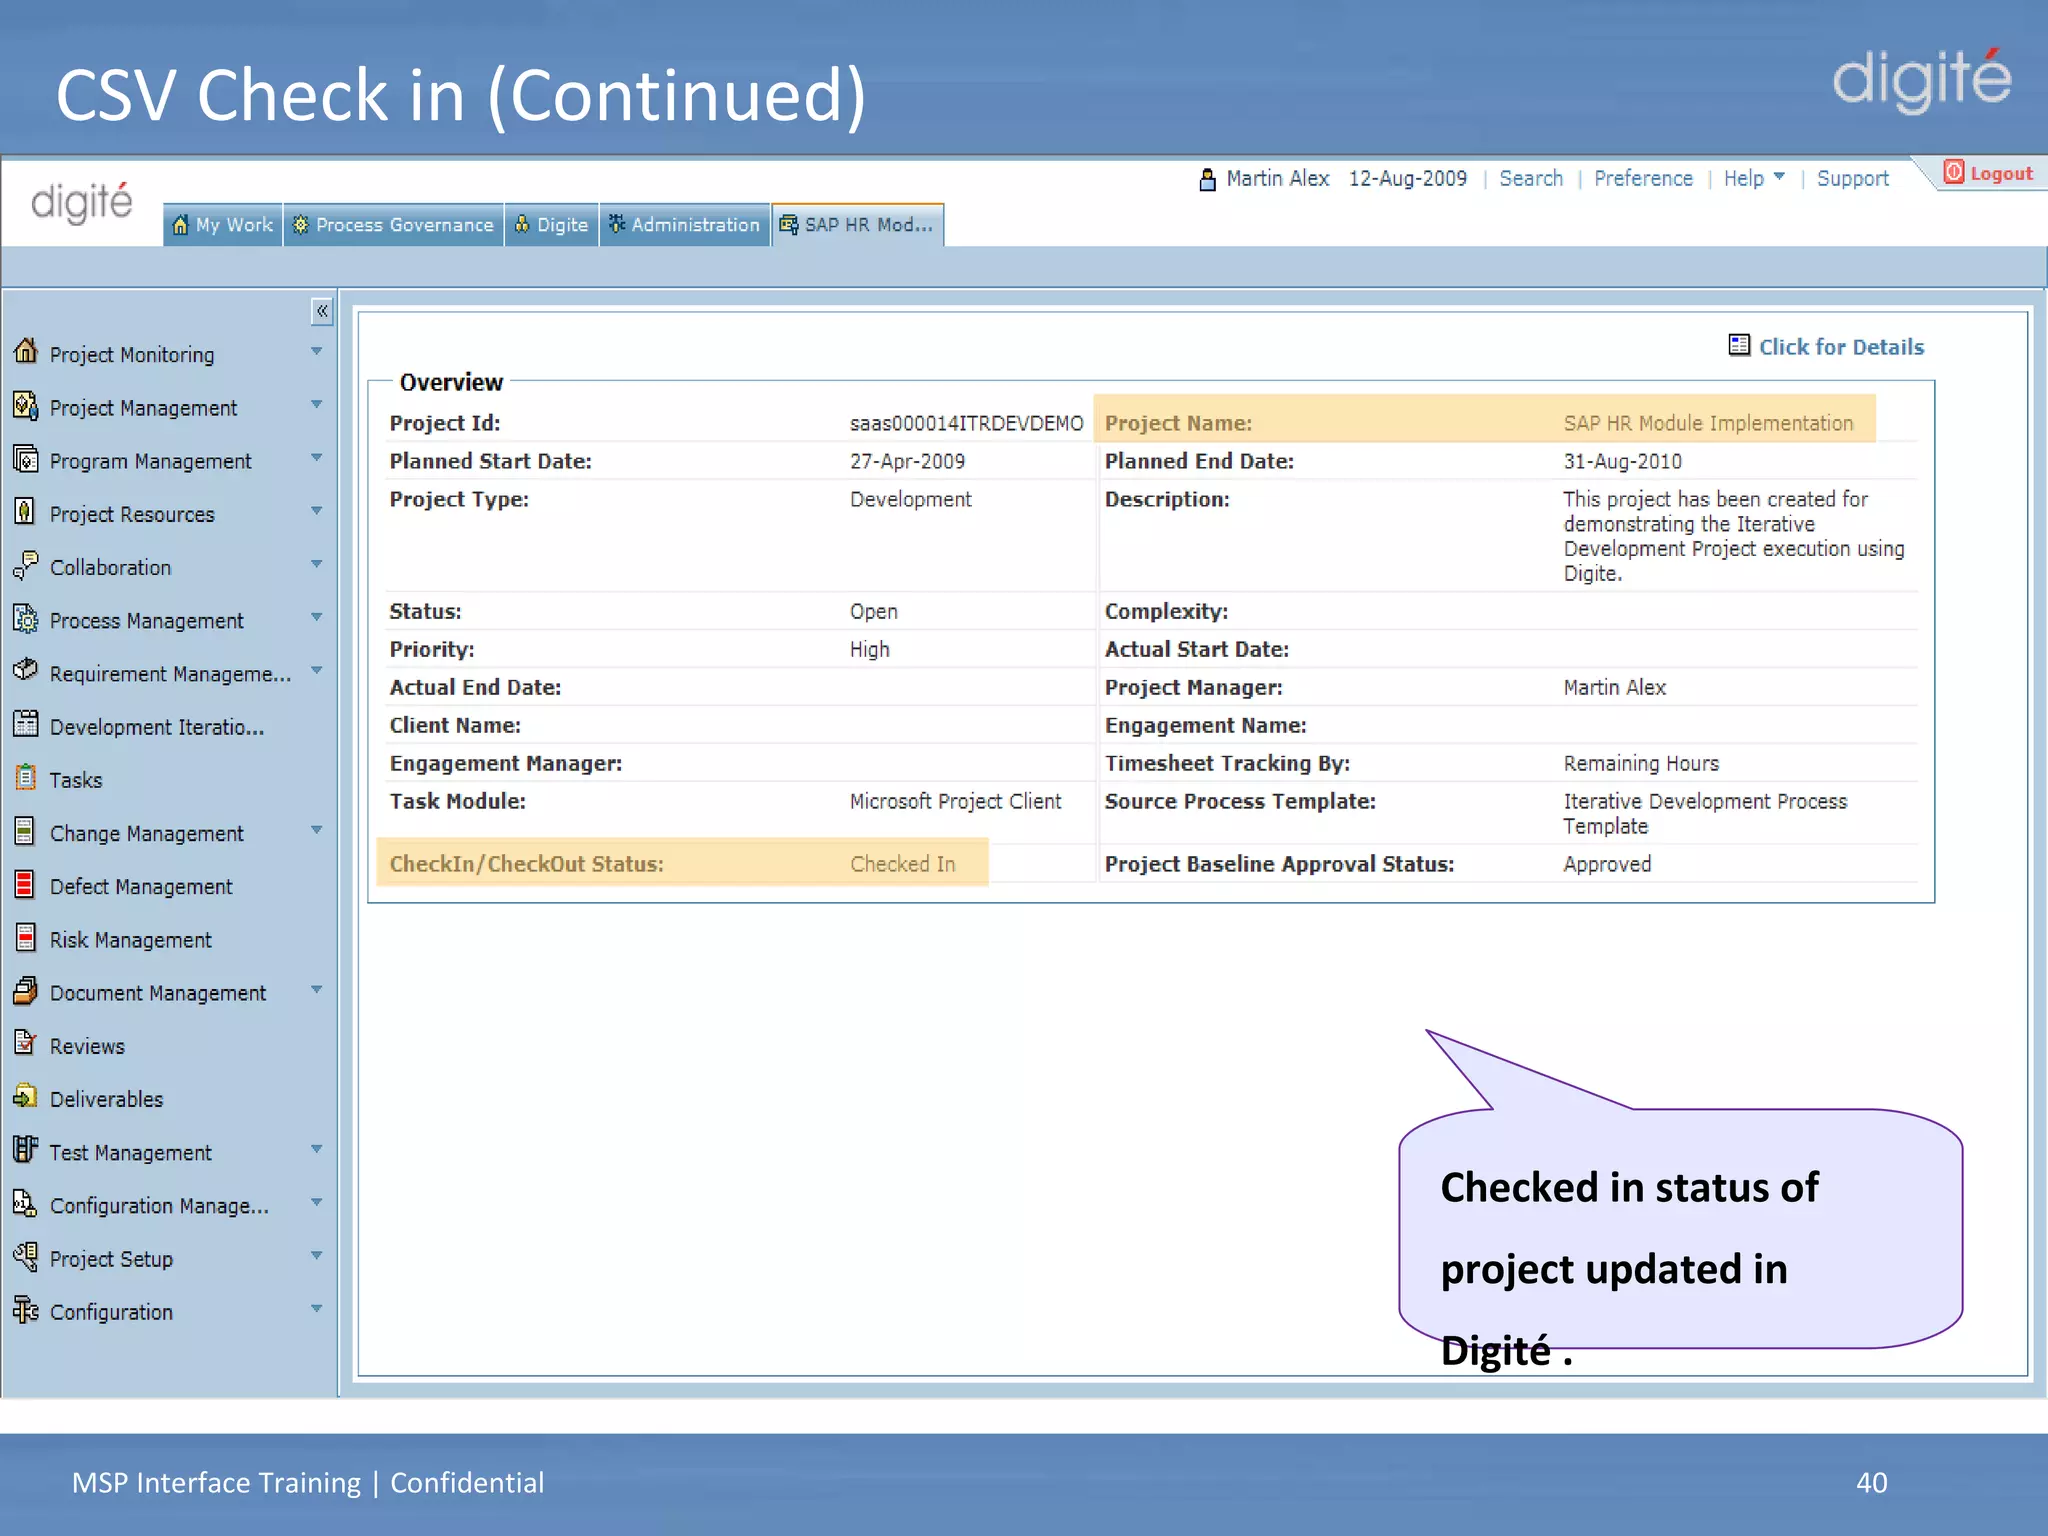This screenshot has width=2048, height=1536.
Task: Expand the Program Management arrow
Action: (317, 457)
